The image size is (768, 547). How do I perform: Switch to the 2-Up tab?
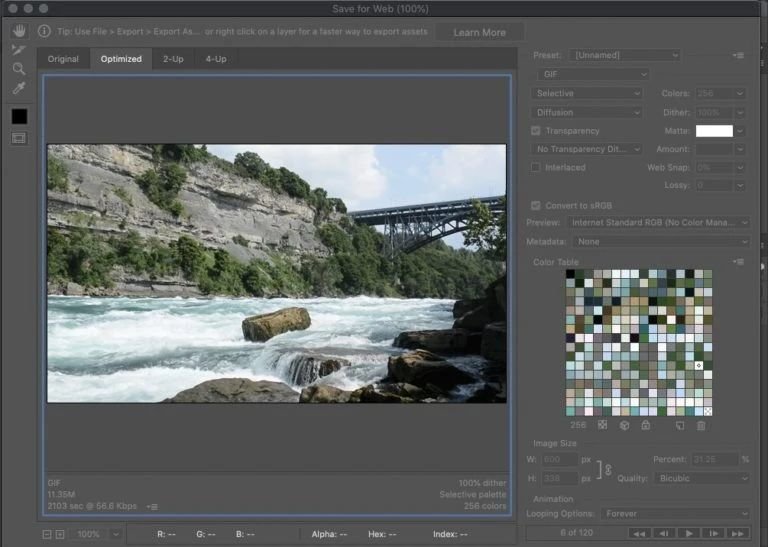pos(173,59)
